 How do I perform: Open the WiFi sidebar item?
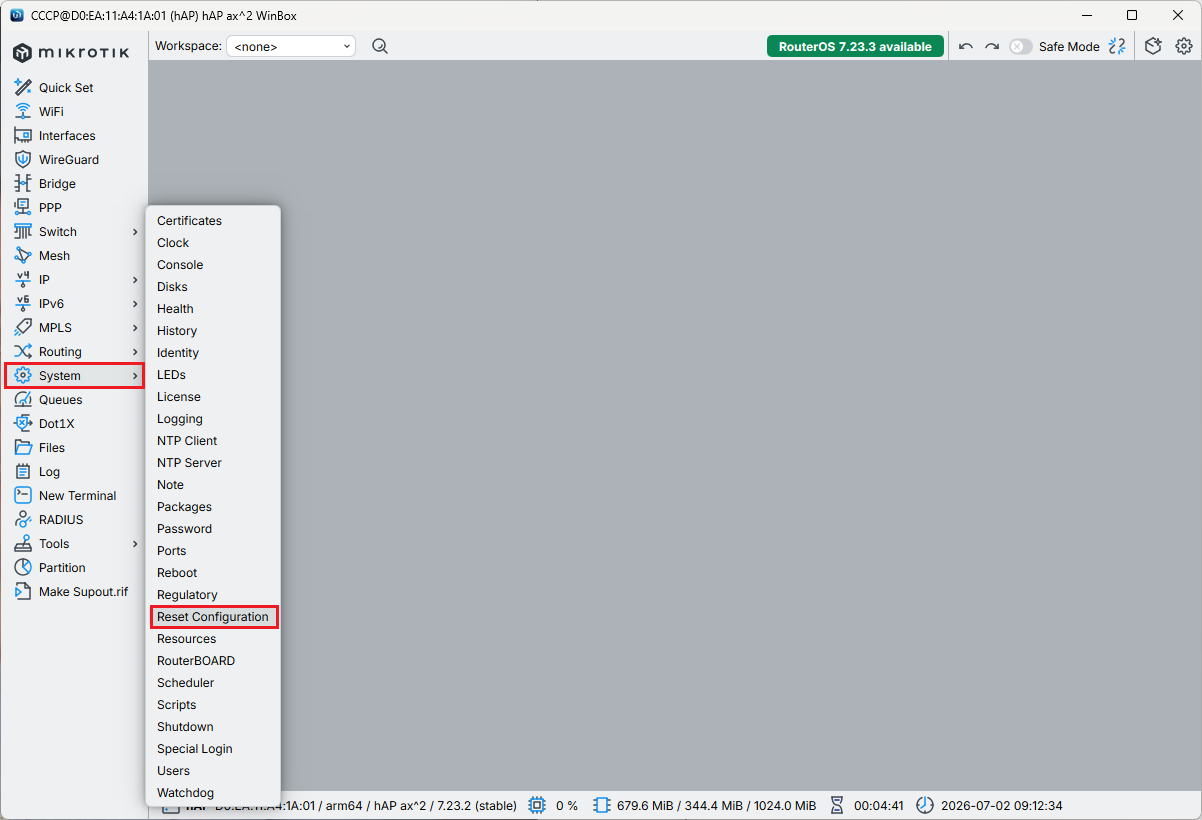(x=38, y=112)
